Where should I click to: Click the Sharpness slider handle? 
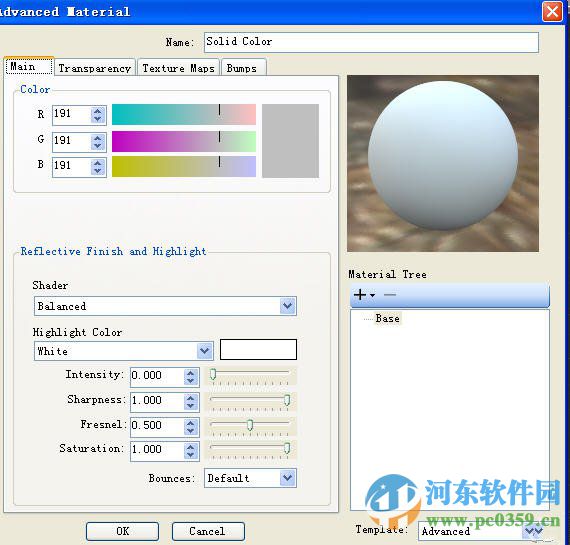287,400
